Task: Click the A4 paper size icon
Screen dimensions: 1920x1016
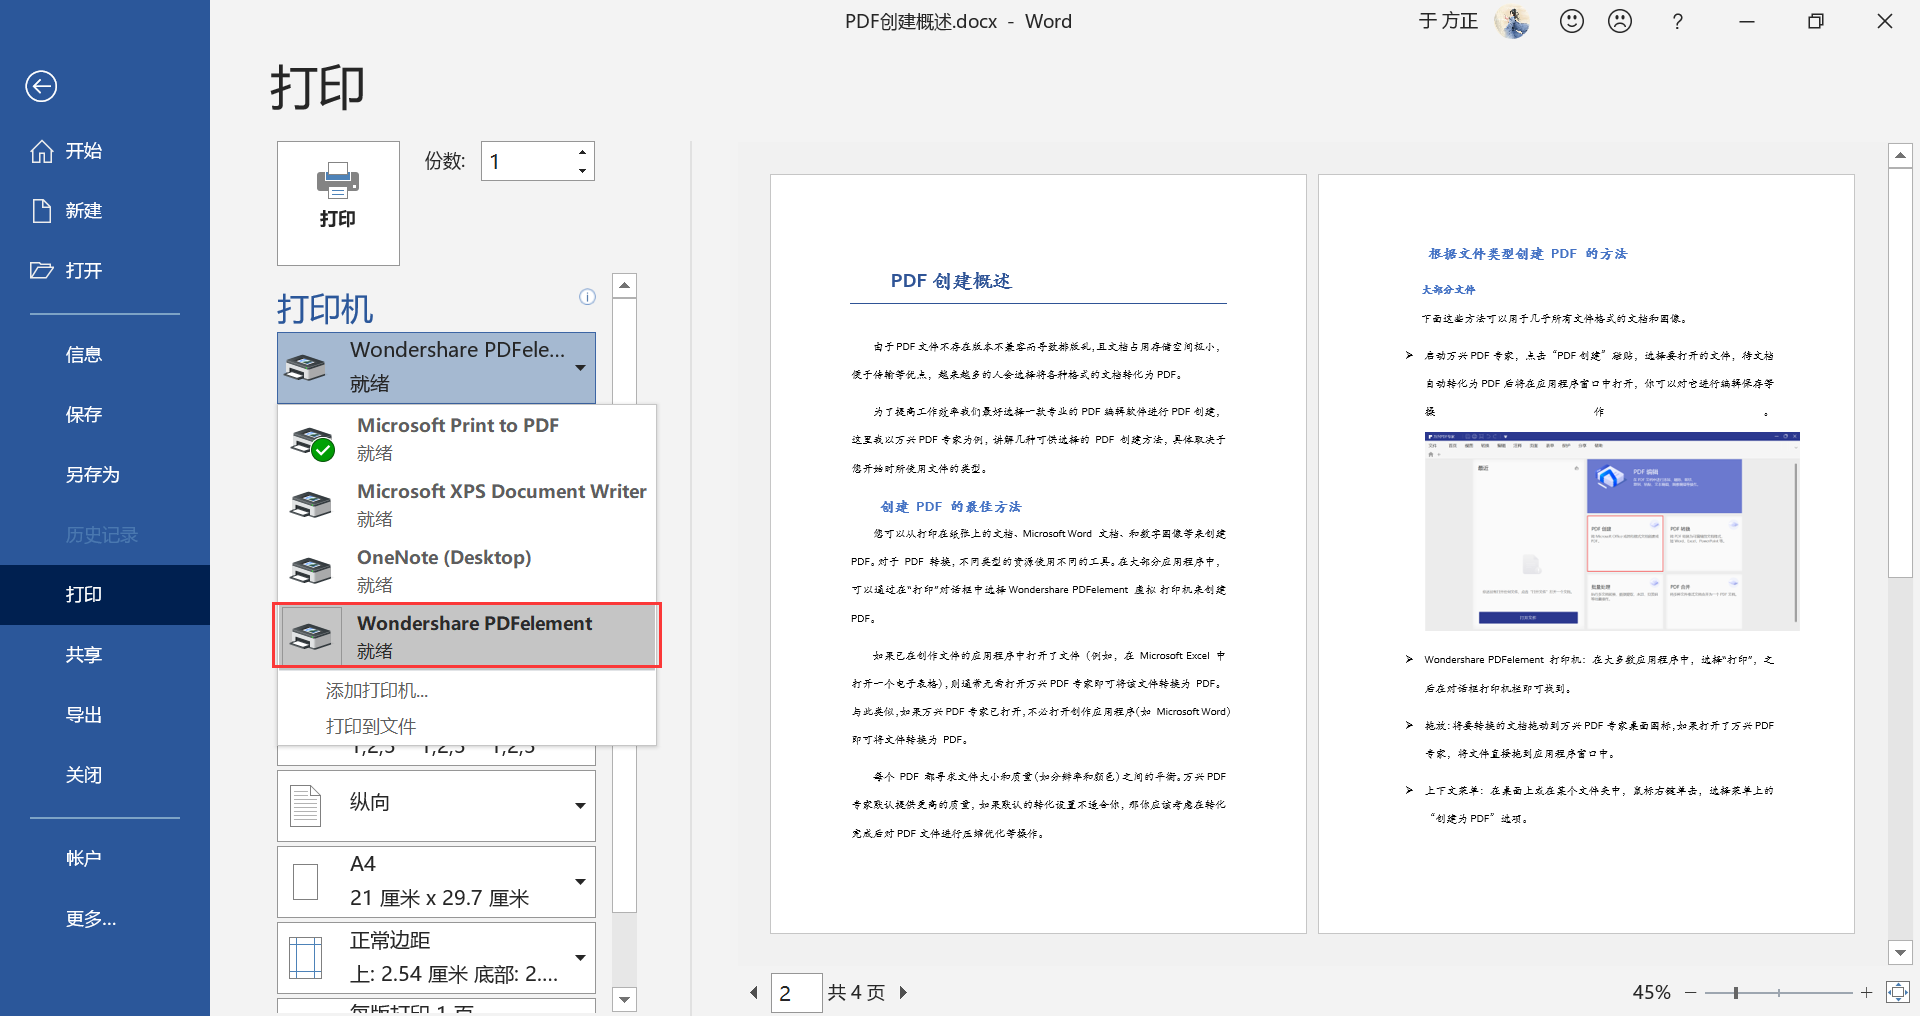Action: [305, 882]
